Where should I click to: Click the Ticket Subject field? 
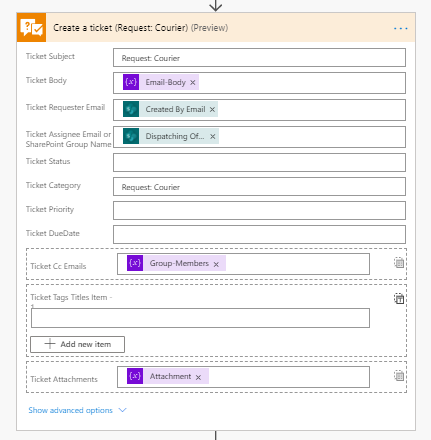[259, 58]
